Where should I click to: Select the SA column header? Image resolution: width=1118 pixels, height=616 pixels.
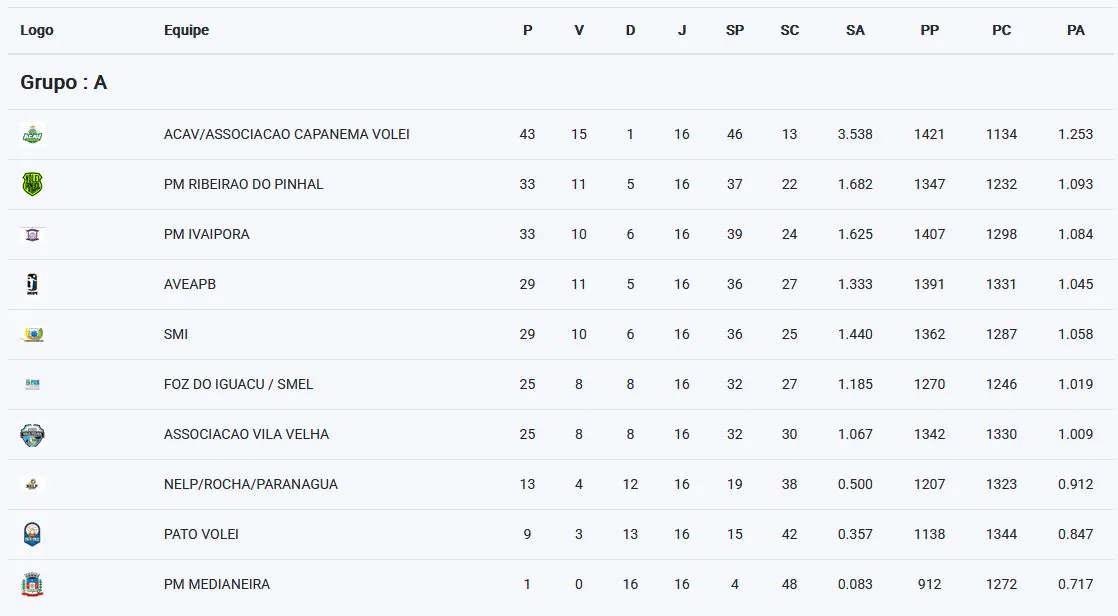tap(855, 30)
